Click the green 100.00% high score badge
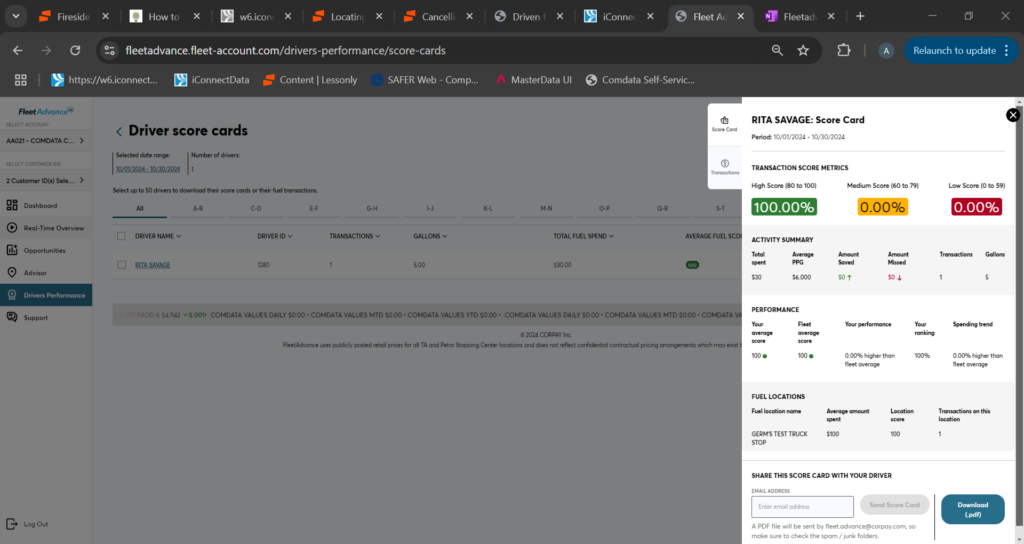Screen dimensions: 1024x544 pyautogui.click(x=784, y=207)
